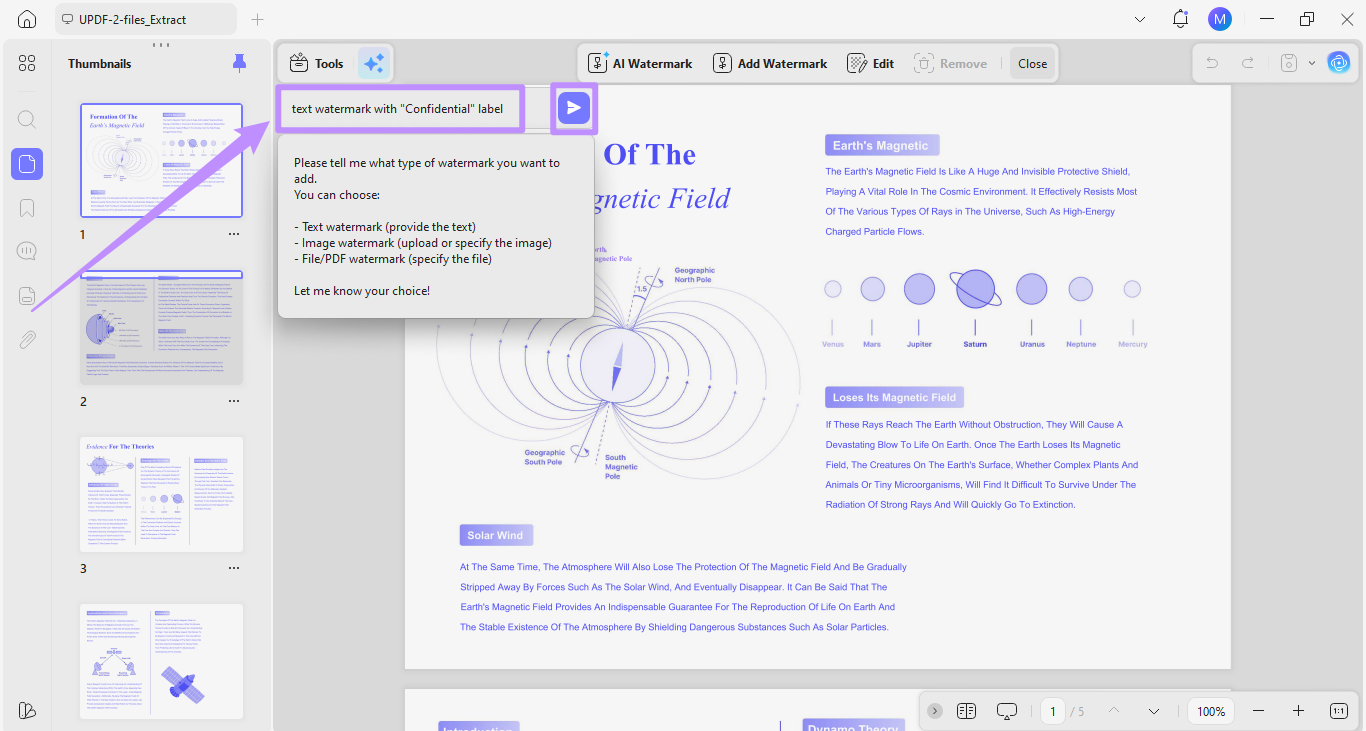Zoom out with minus button

1258,711
